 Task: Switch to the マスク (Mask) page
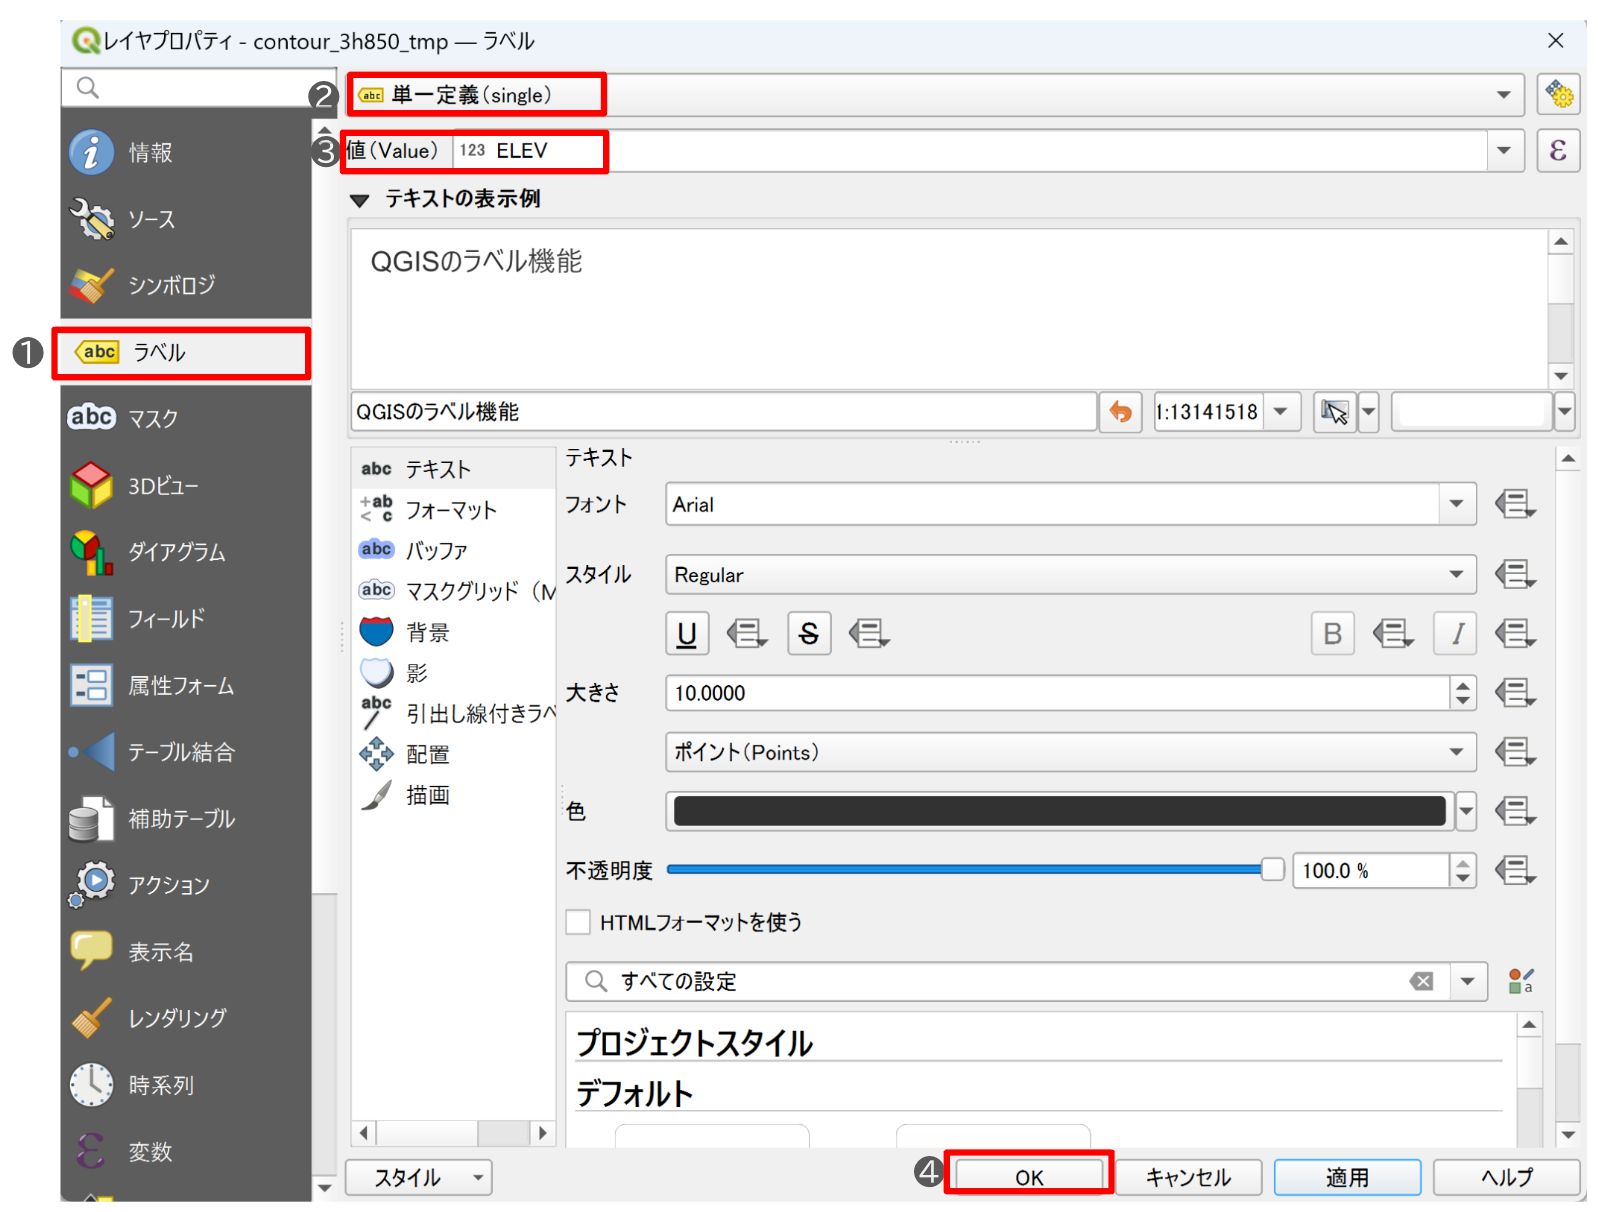click(186, 418)
